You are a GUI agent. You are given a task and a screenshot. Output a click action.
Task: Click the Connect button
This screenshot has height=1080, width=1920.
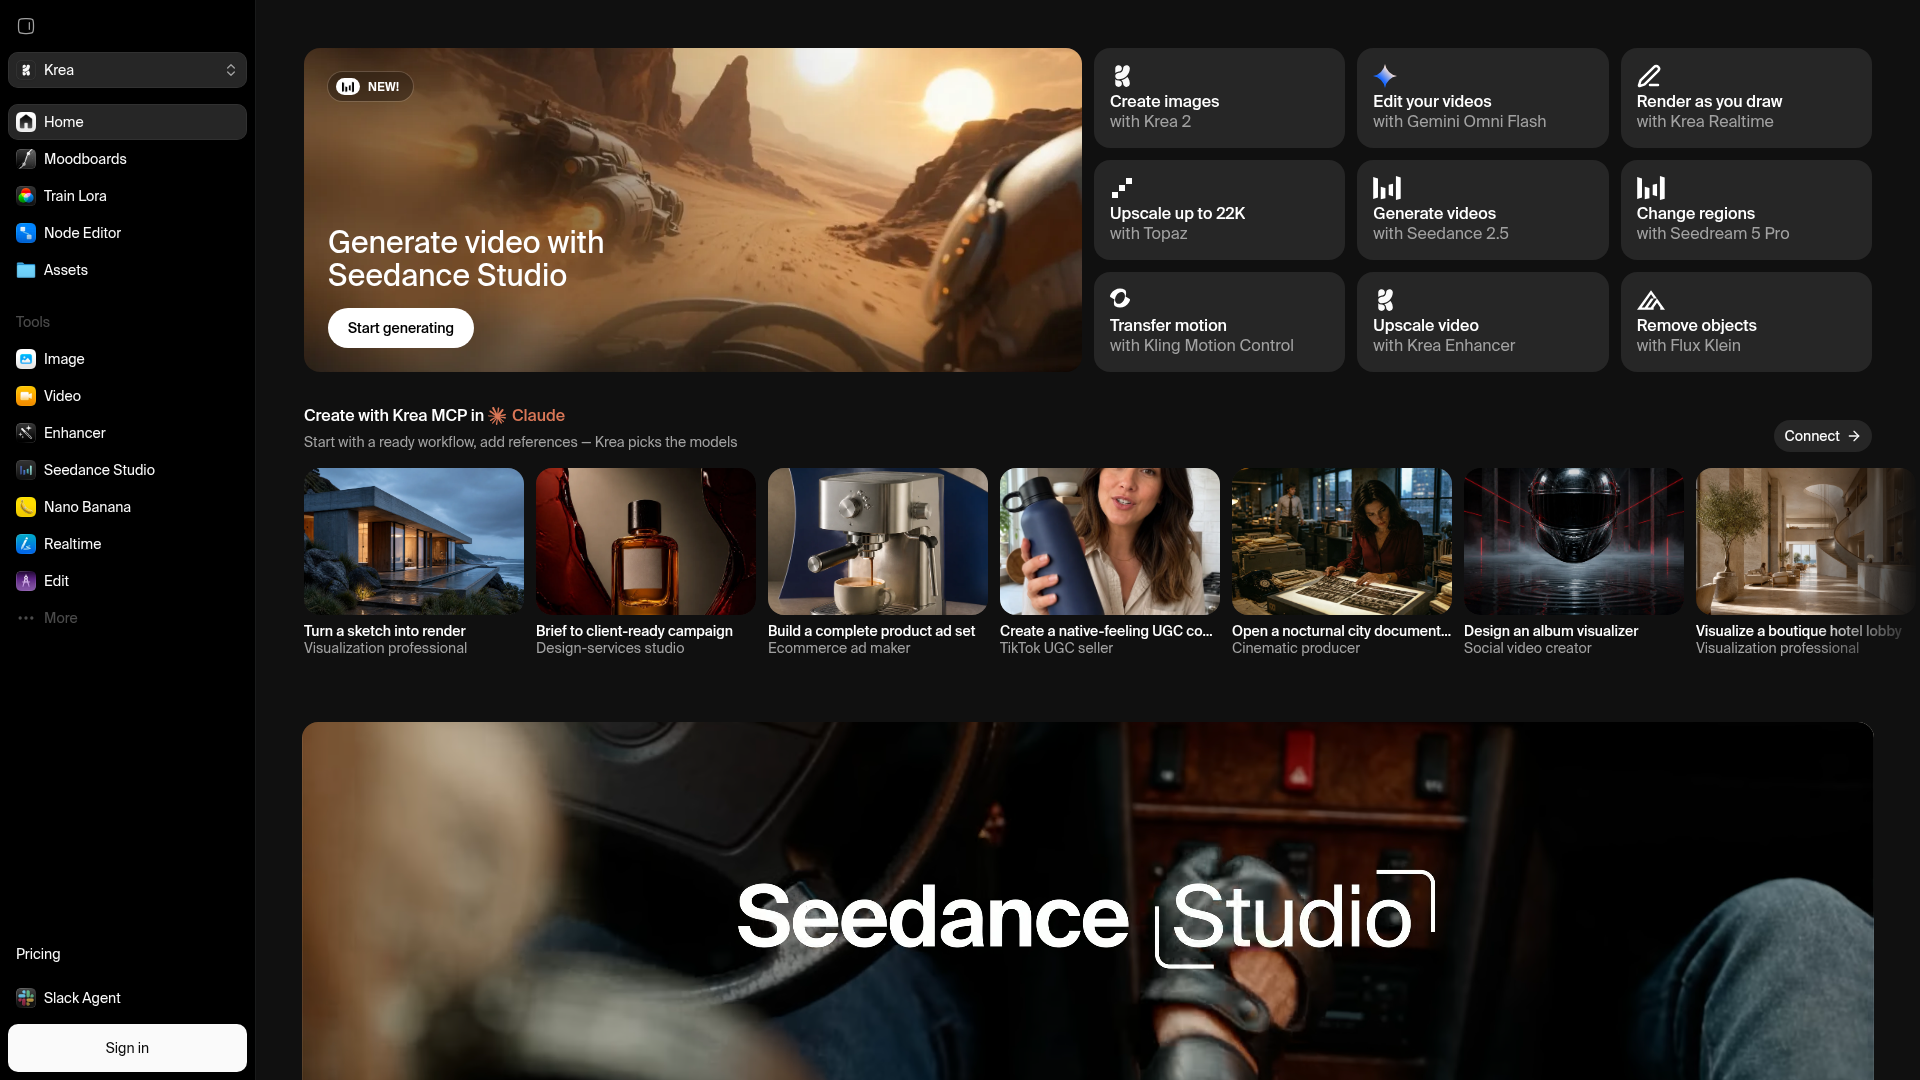(x=1822, y=436)
